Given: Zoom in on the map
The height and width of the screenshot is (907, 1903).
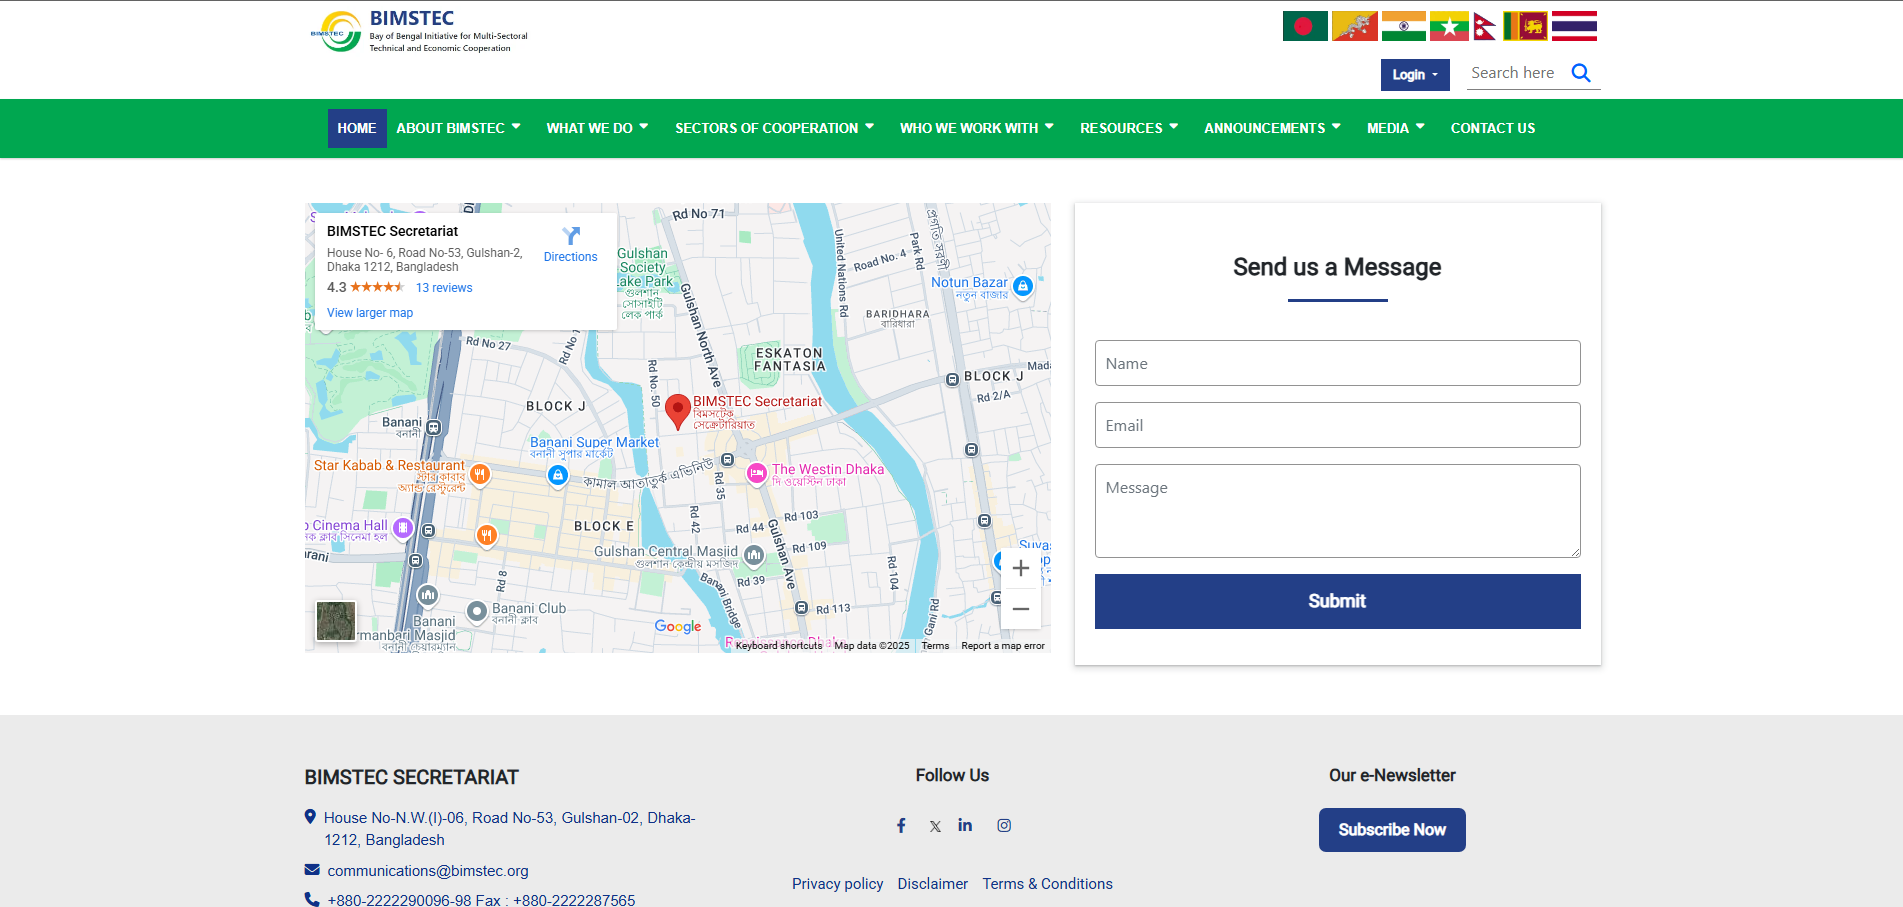Looking at the screenshot, I should 1020,568.
